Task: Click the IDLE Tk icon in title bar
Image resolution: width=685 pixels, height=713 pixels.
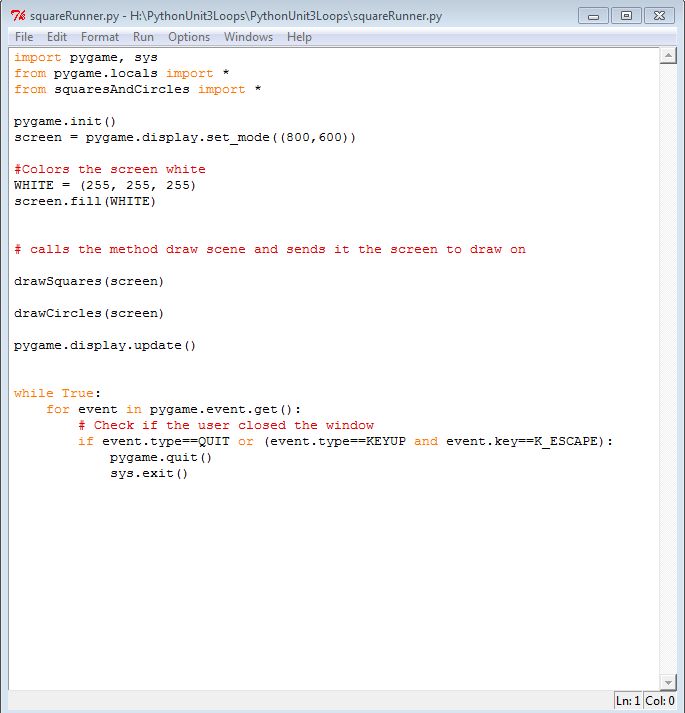Action: point(18,16)
